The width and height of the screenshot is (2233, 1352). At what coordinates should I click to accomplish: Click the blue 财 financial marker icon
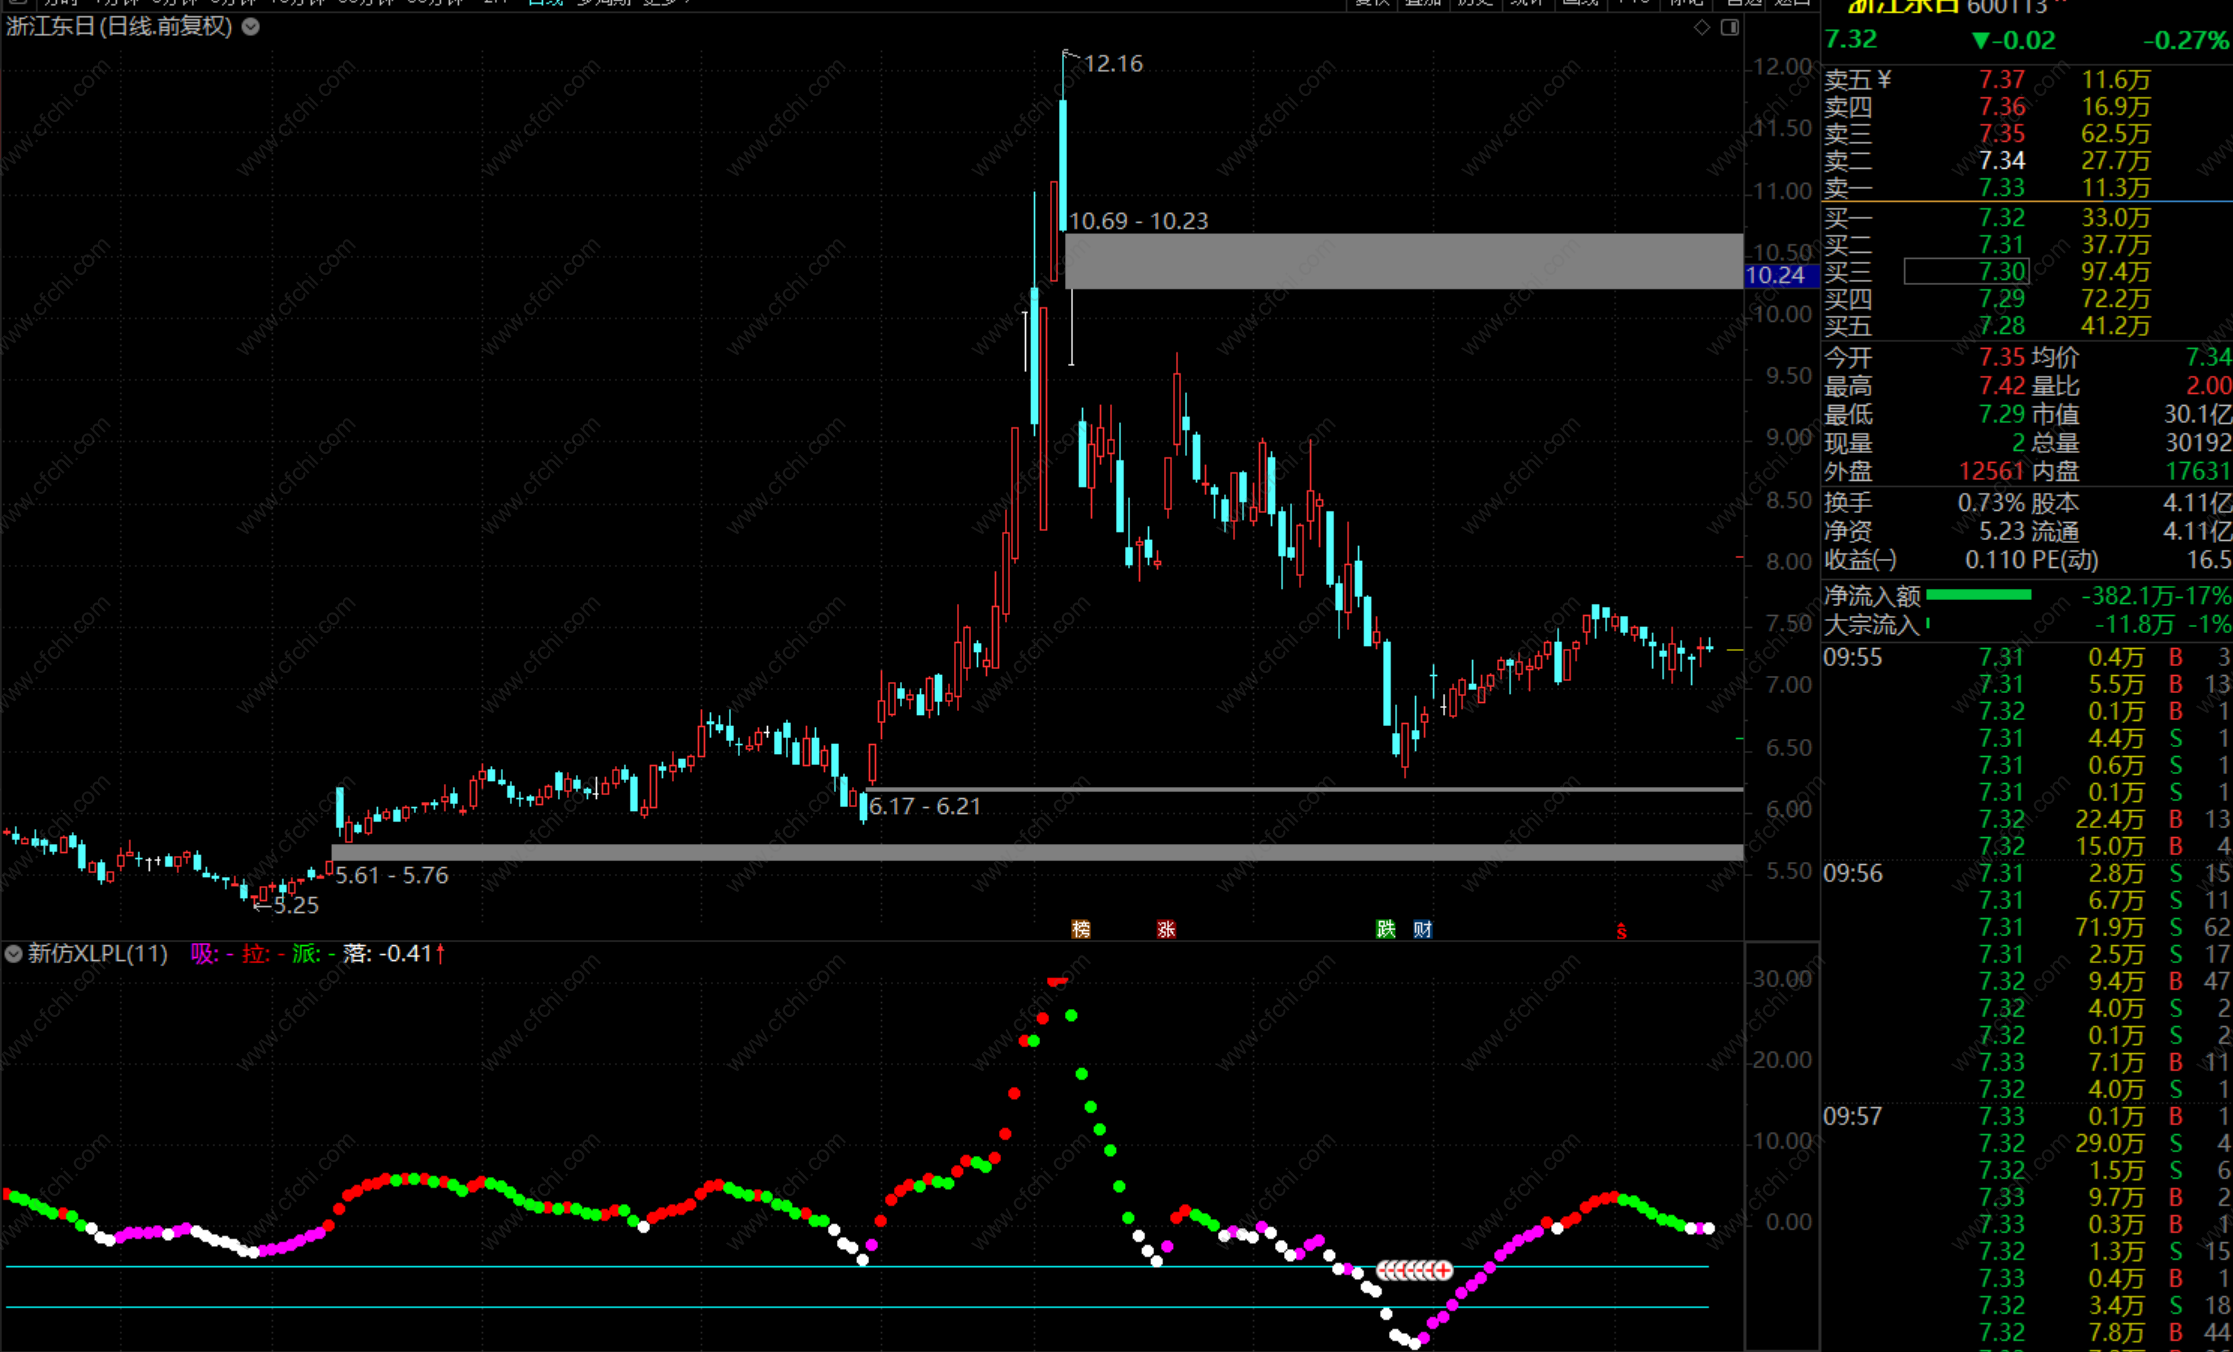point(1423,930)
